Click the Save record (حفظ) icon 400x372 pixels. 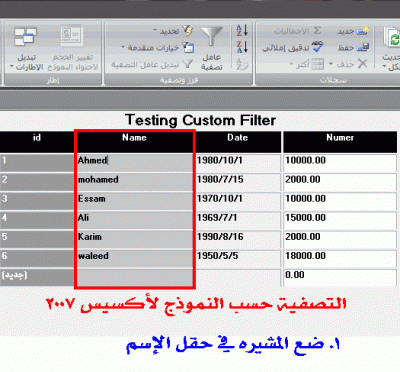[363, 47]
